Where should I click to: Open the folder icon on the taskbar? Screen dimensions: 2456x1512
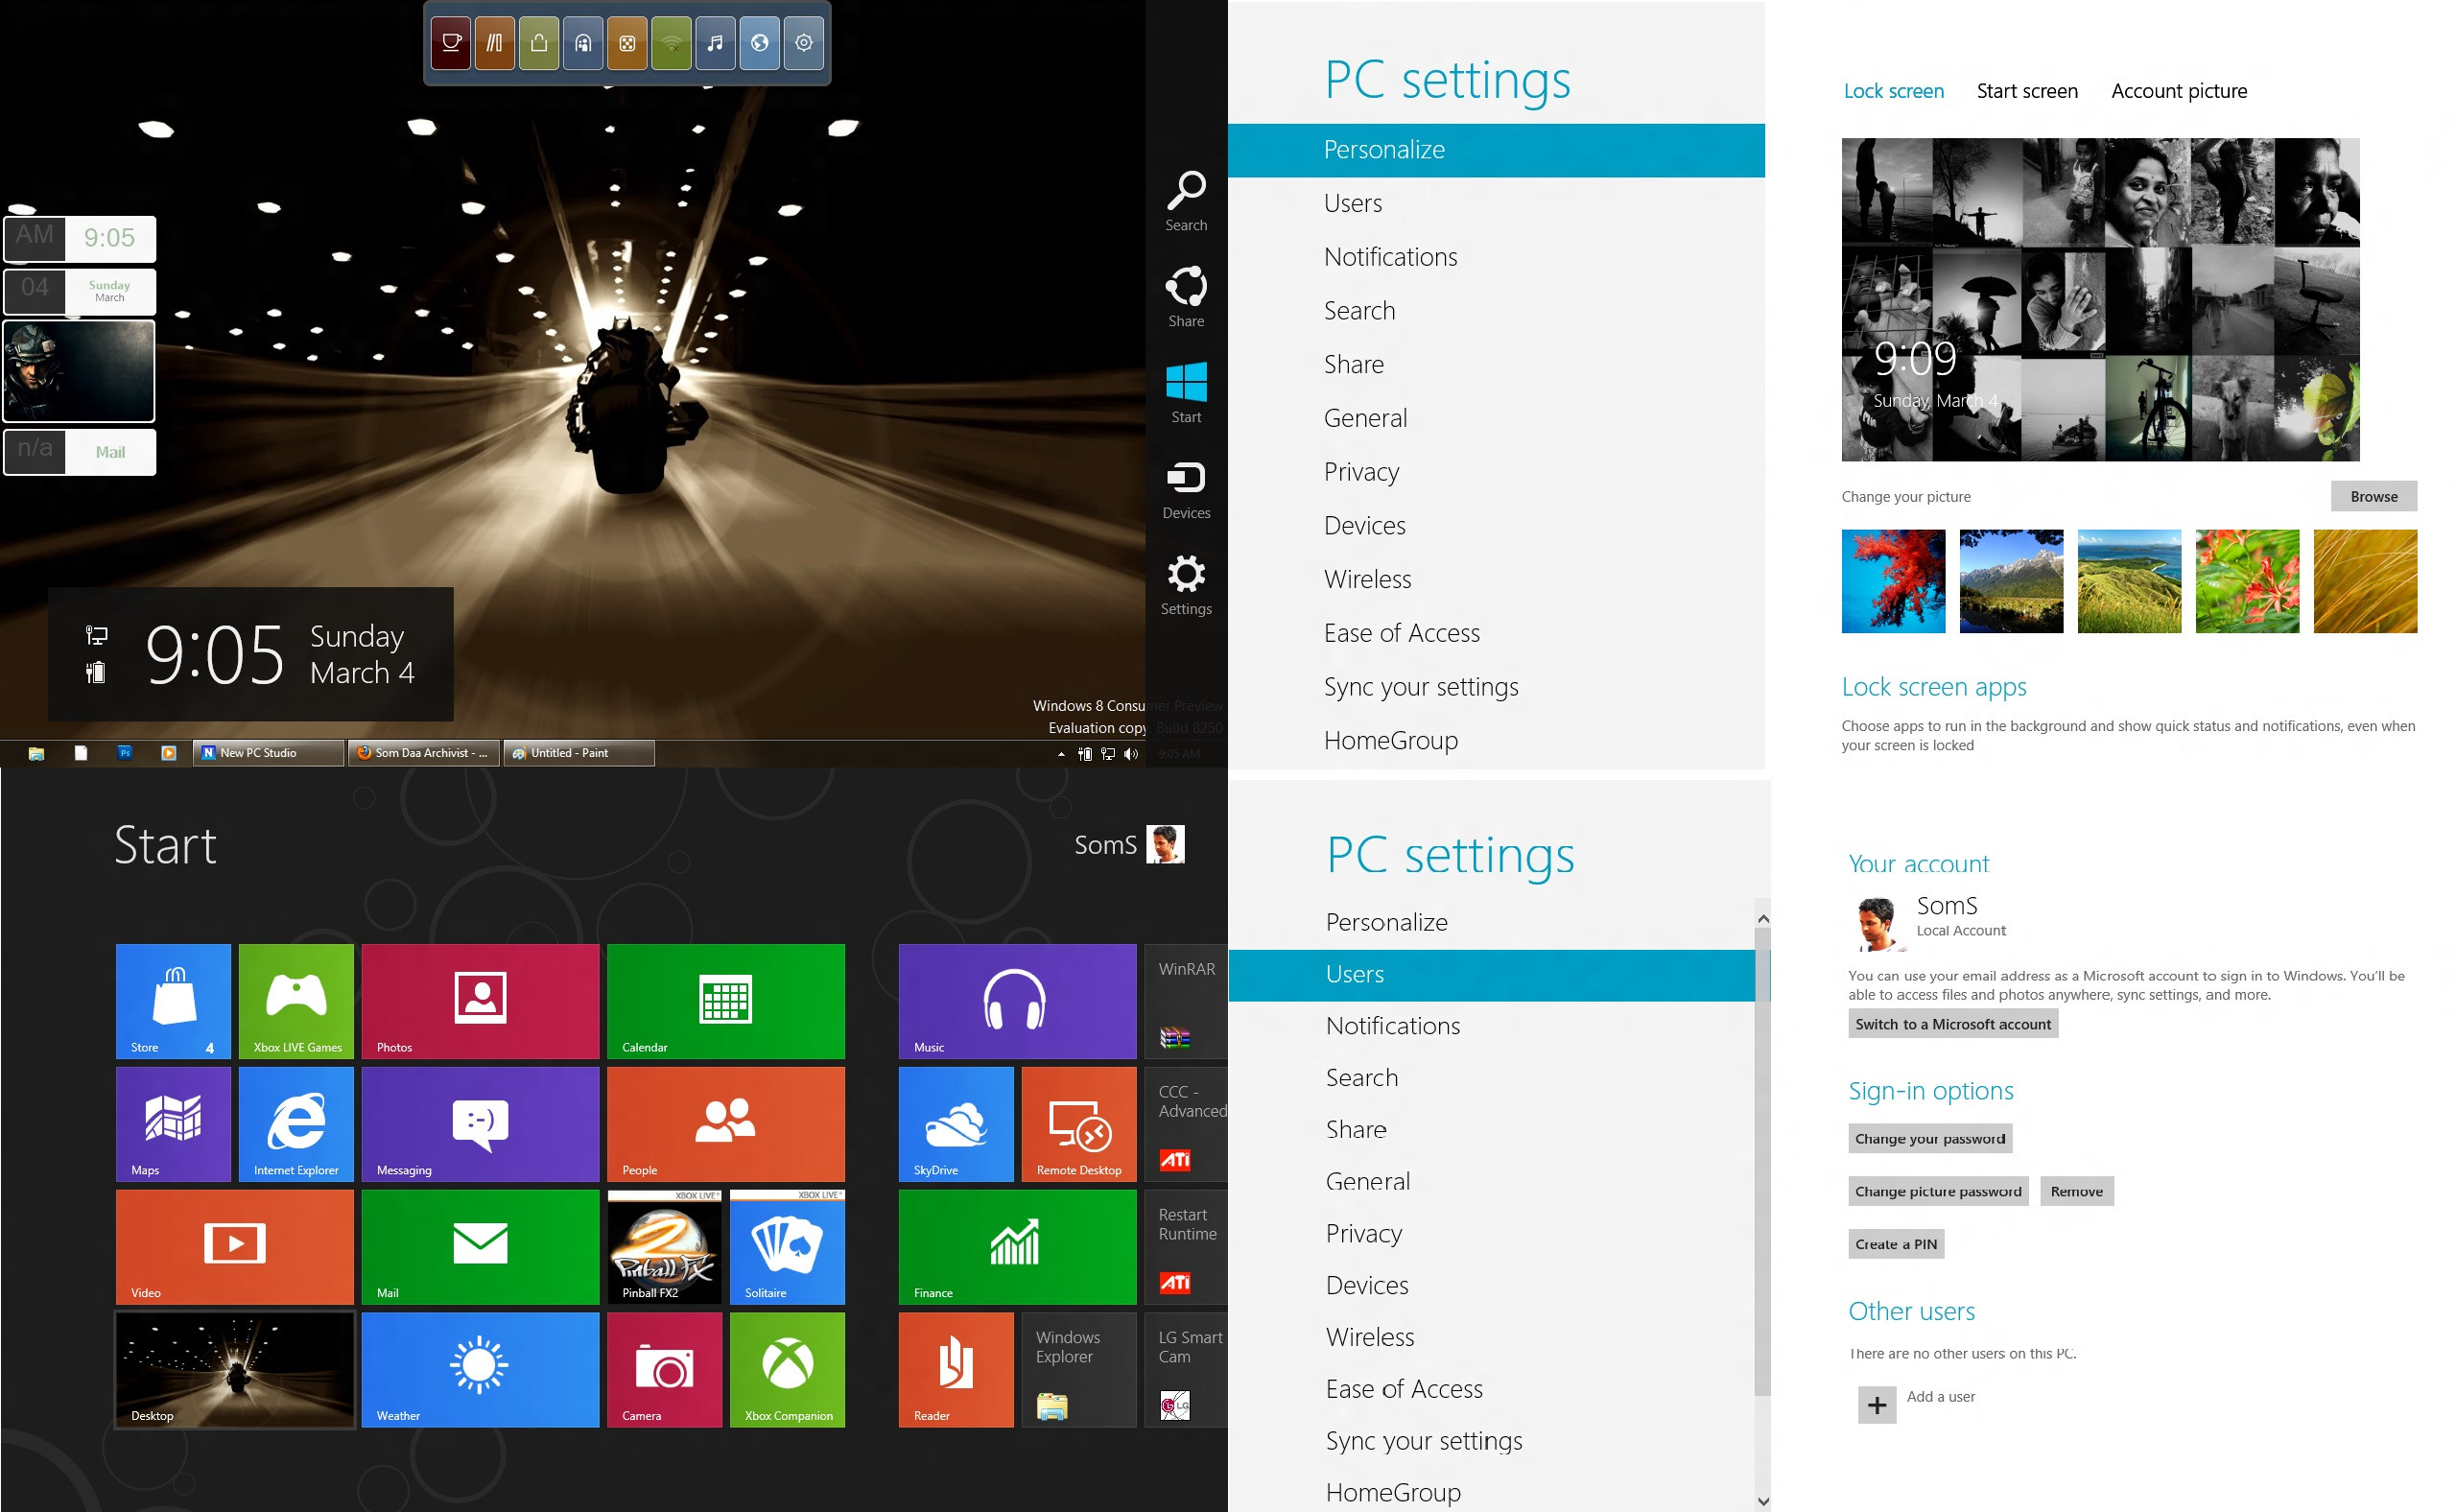[36, 753]
